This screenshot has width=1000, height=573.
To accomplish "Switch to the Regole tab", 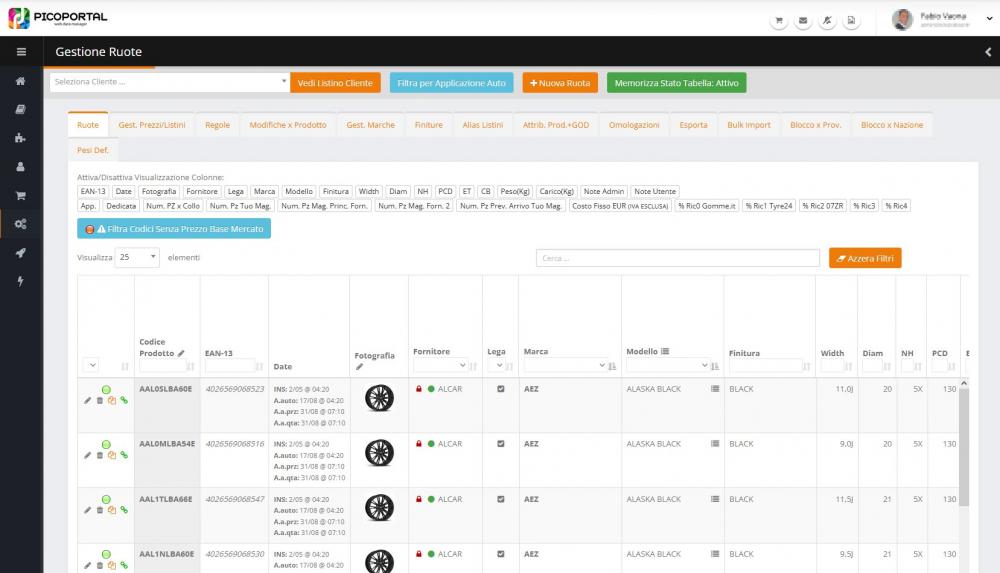I will (217, 125).
